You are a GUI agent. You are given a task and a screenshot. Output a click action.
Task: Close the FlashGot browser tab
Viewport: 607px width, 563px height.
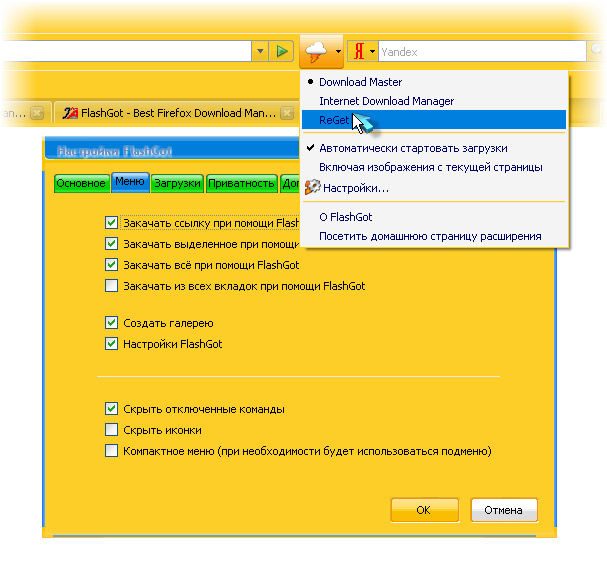[x=287, y=113]
